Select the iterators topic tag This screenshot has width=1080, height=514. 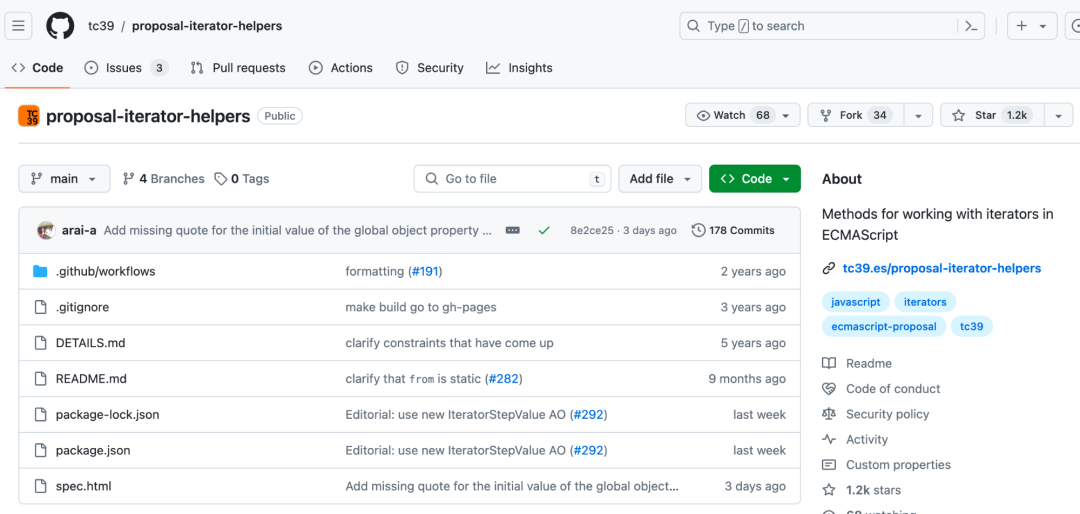pos(925,302)
